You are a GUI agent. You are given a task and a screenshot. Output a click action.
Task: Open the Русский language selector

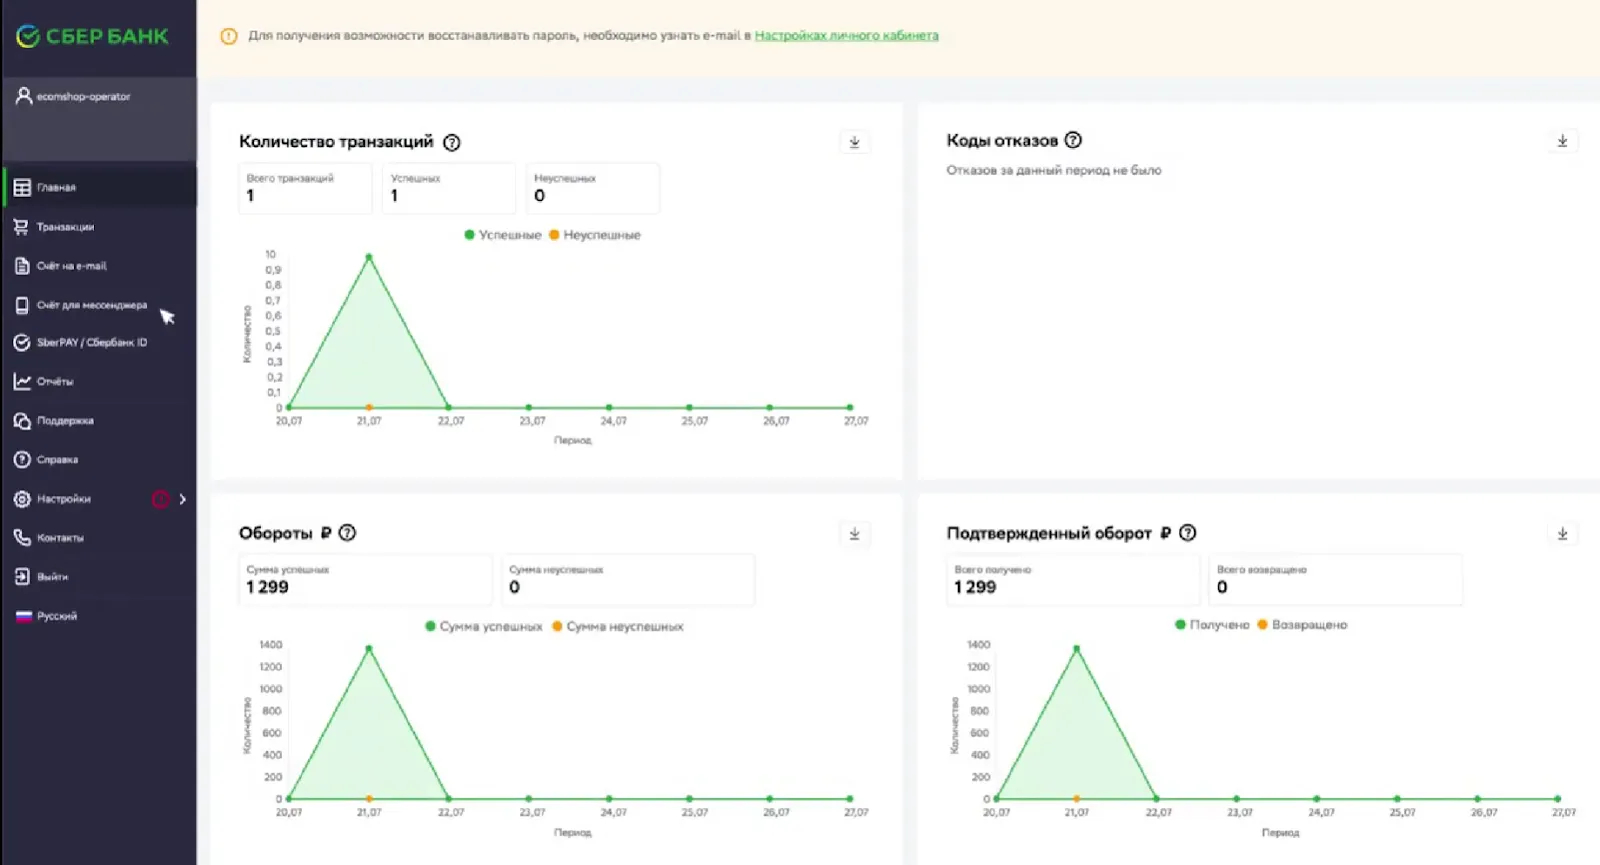point(56,616)
